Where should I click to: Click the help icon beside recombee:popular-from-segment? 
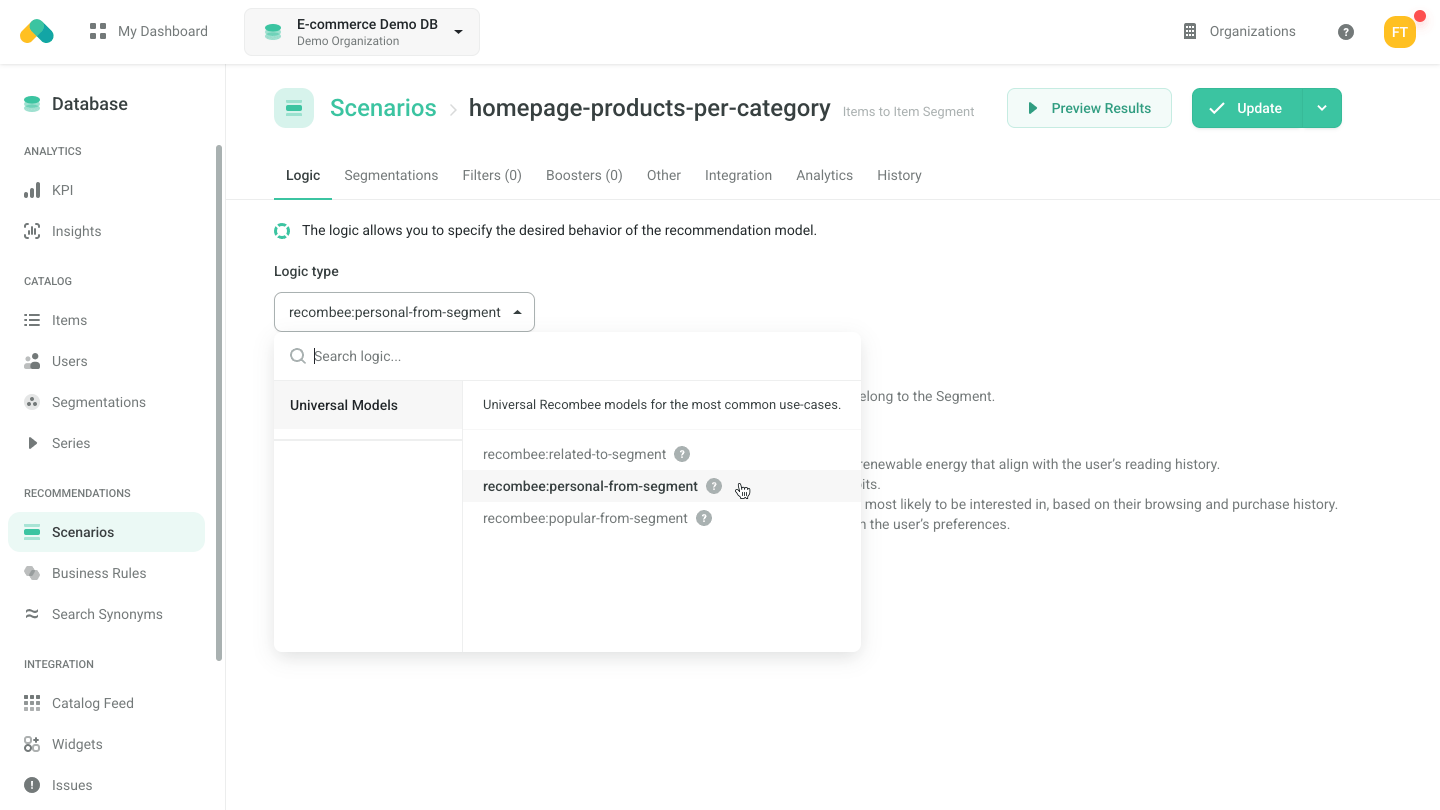pyautogui.click(x=704, y=518)
